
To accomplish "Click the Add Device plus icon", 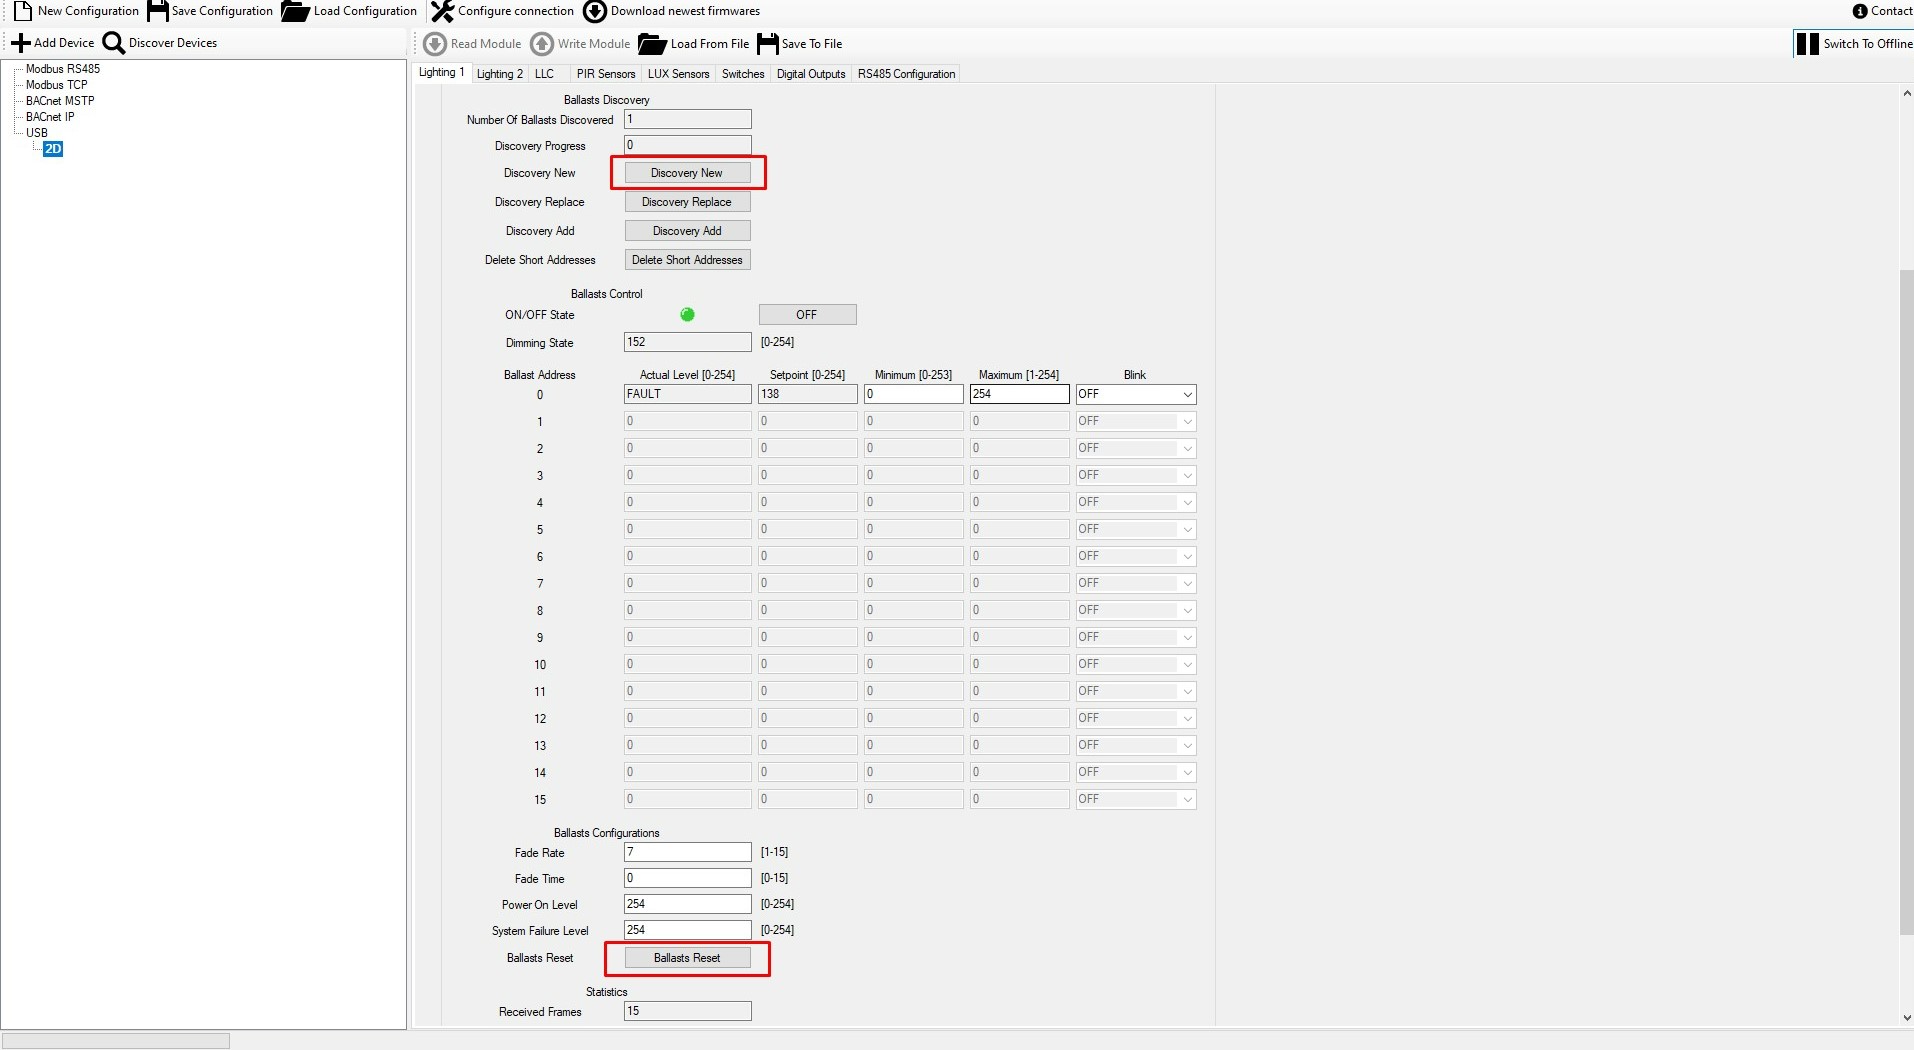I will (x=21, y=43).
